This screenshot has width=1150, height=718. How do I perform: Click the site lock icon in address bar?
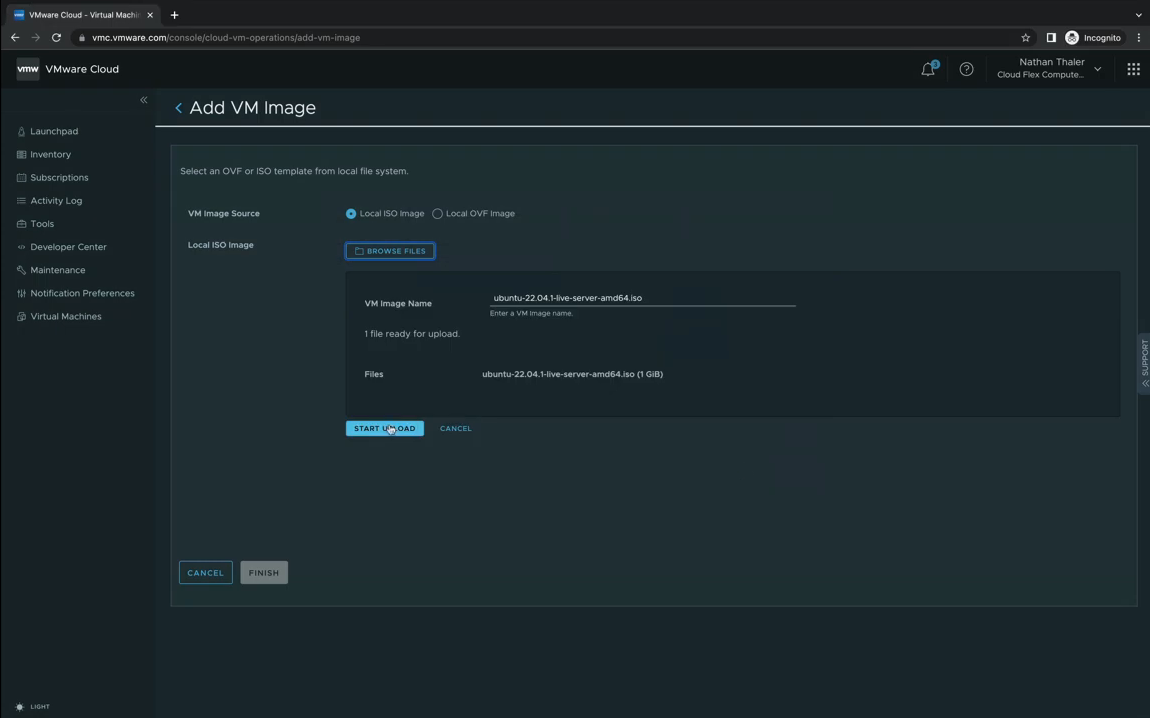coord(82,37)
